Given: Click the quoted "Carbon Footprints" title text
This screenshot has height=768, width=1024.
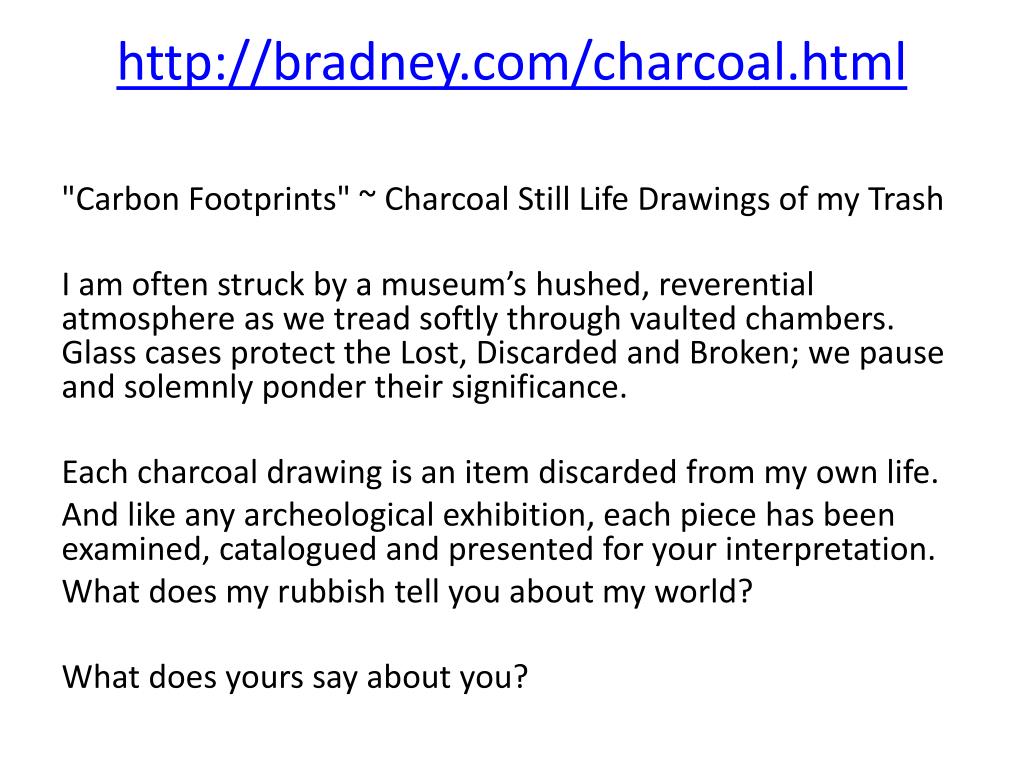Looking at the screenshot, I should pos(206,199).
